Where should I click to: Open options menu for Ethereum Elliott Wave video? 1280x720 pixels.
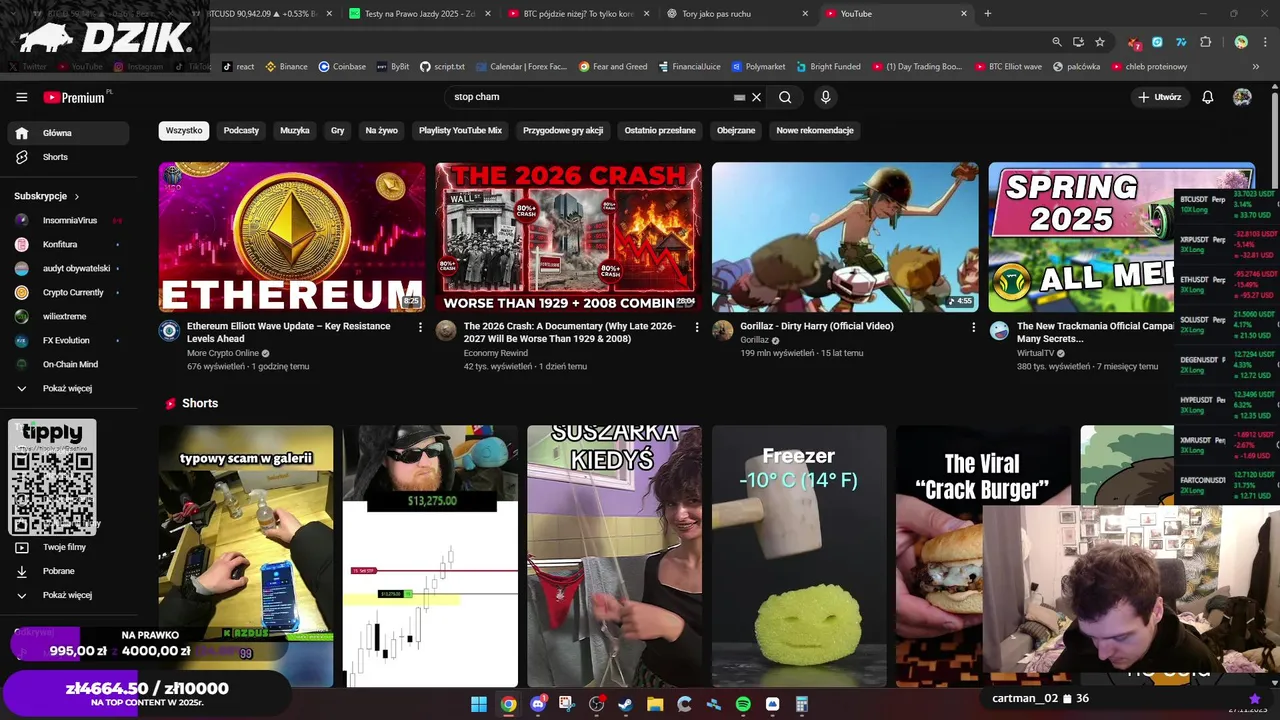(x=420, y=327)
